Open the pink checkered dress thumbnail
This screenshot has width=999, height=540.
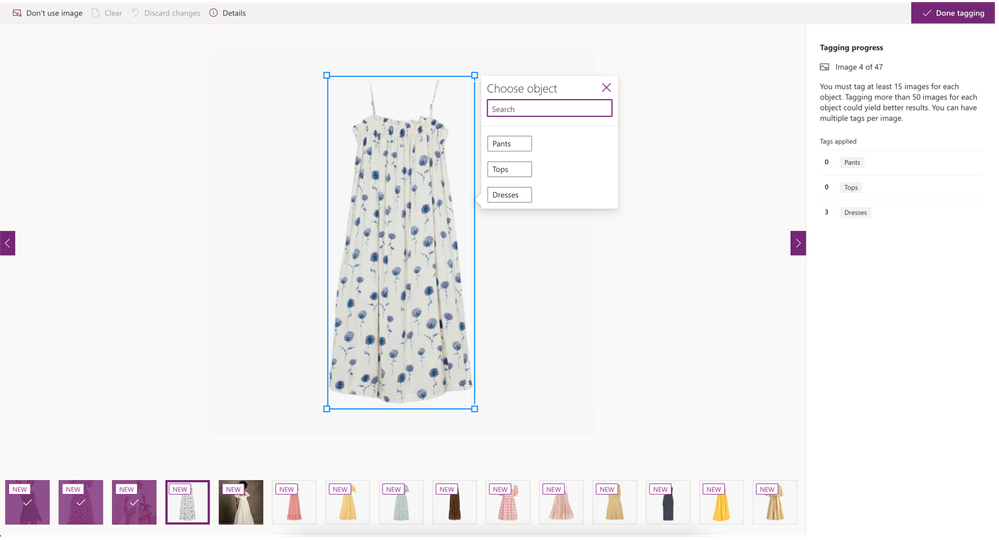(508, 502)
